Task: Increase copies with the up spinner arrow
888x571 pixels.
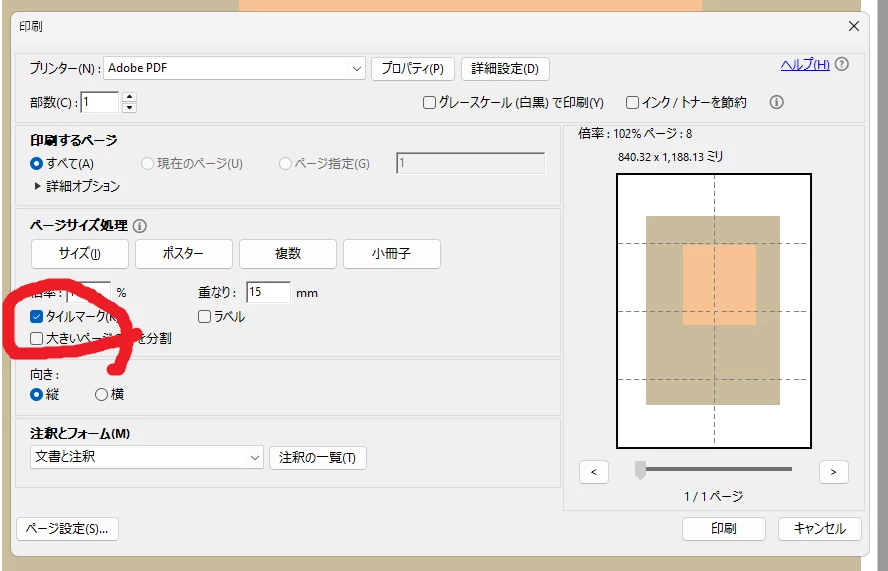Action: click(130, 97)
